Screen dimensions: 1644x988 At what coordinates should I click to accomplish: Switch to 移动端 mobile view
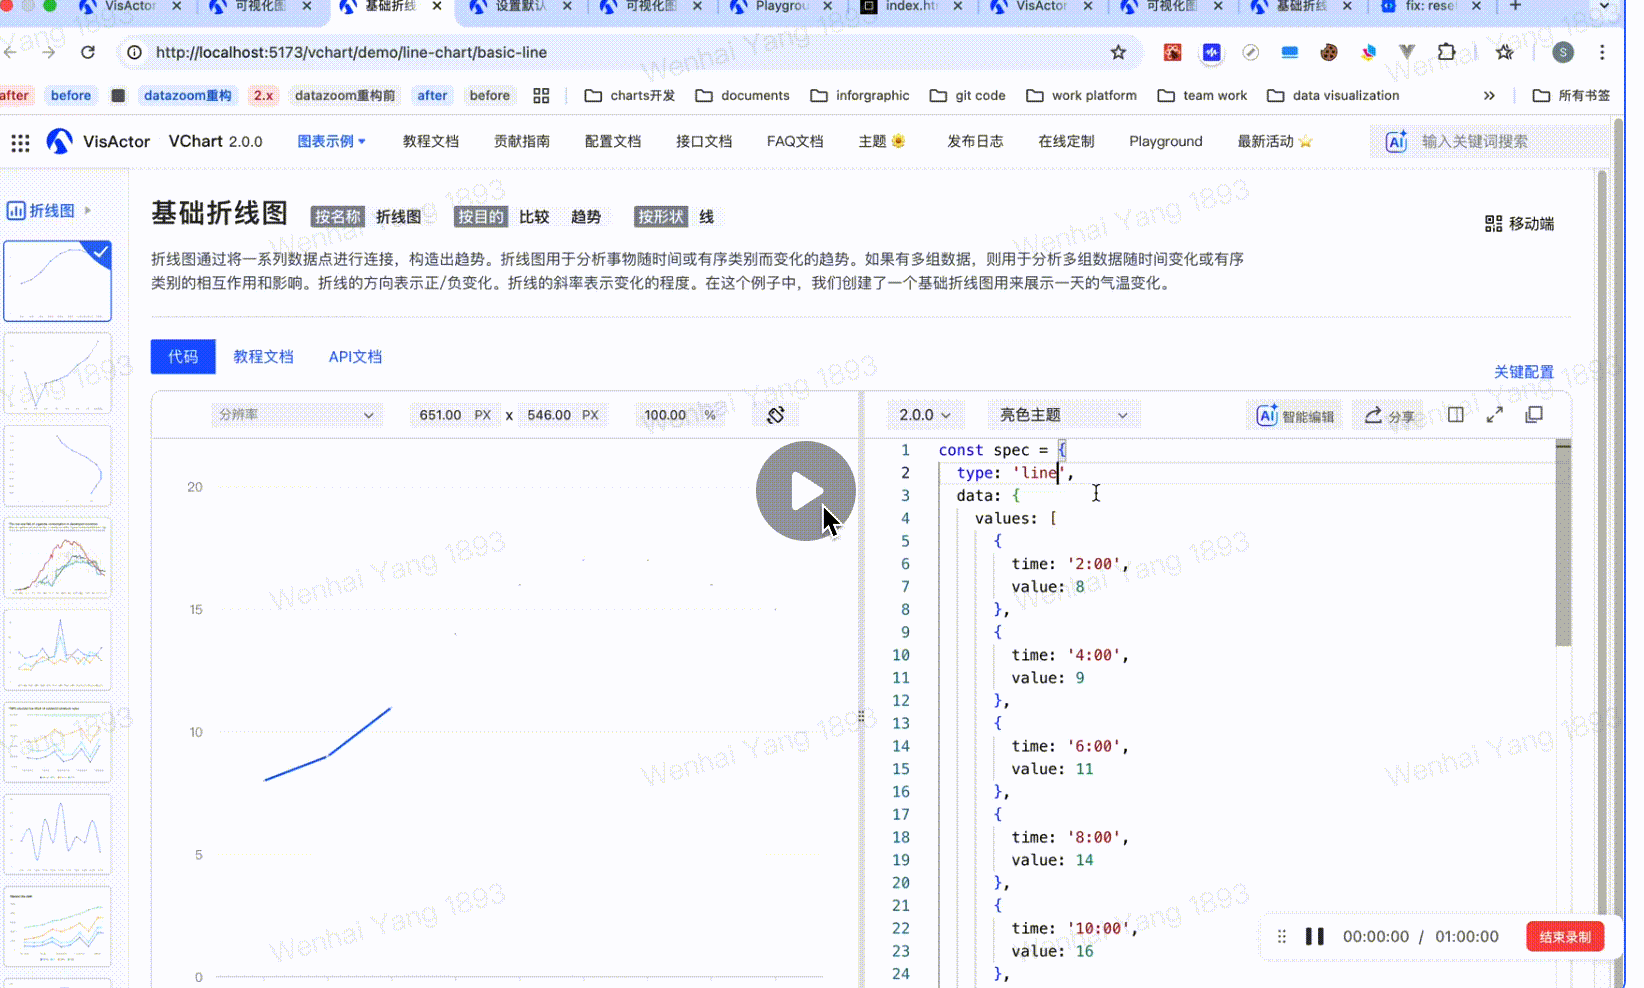[x=1520, y=223]
